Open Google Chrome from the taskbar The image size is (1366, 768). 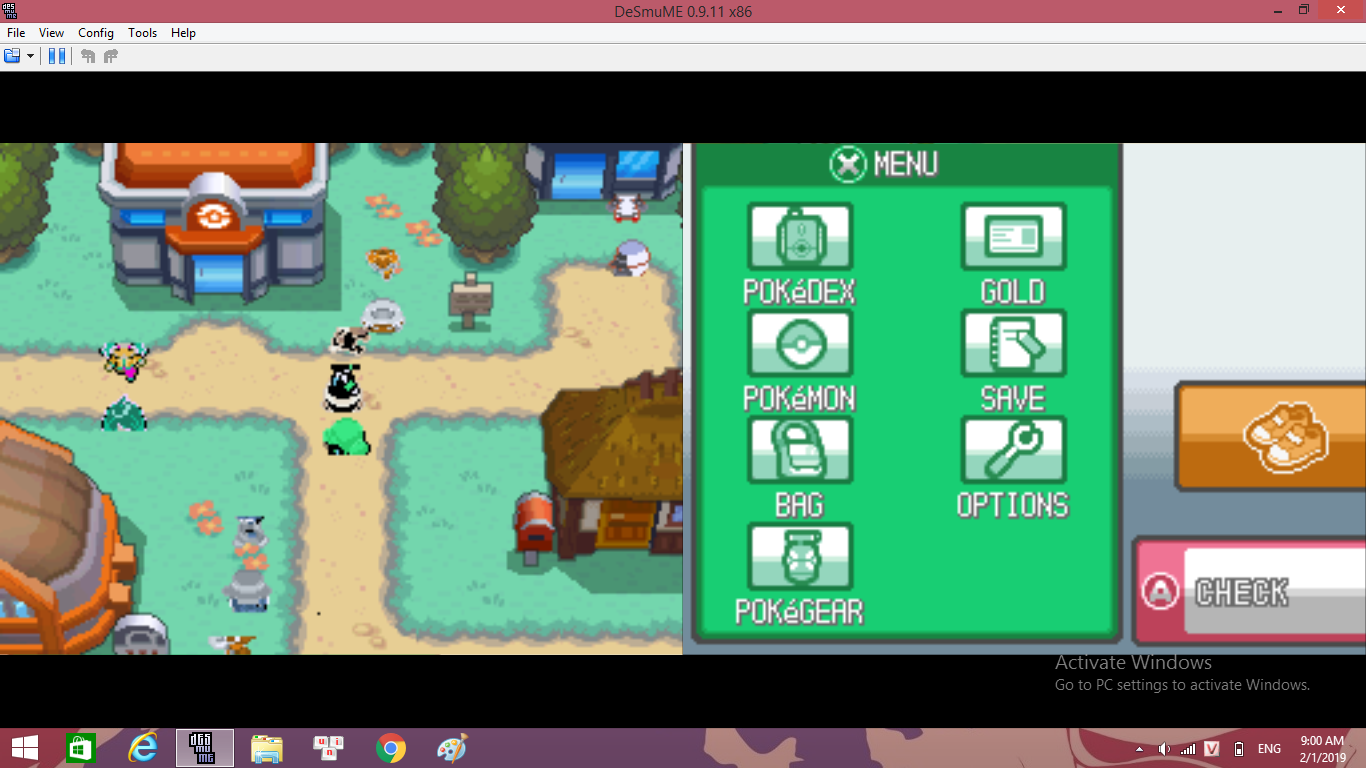point(391,748)
